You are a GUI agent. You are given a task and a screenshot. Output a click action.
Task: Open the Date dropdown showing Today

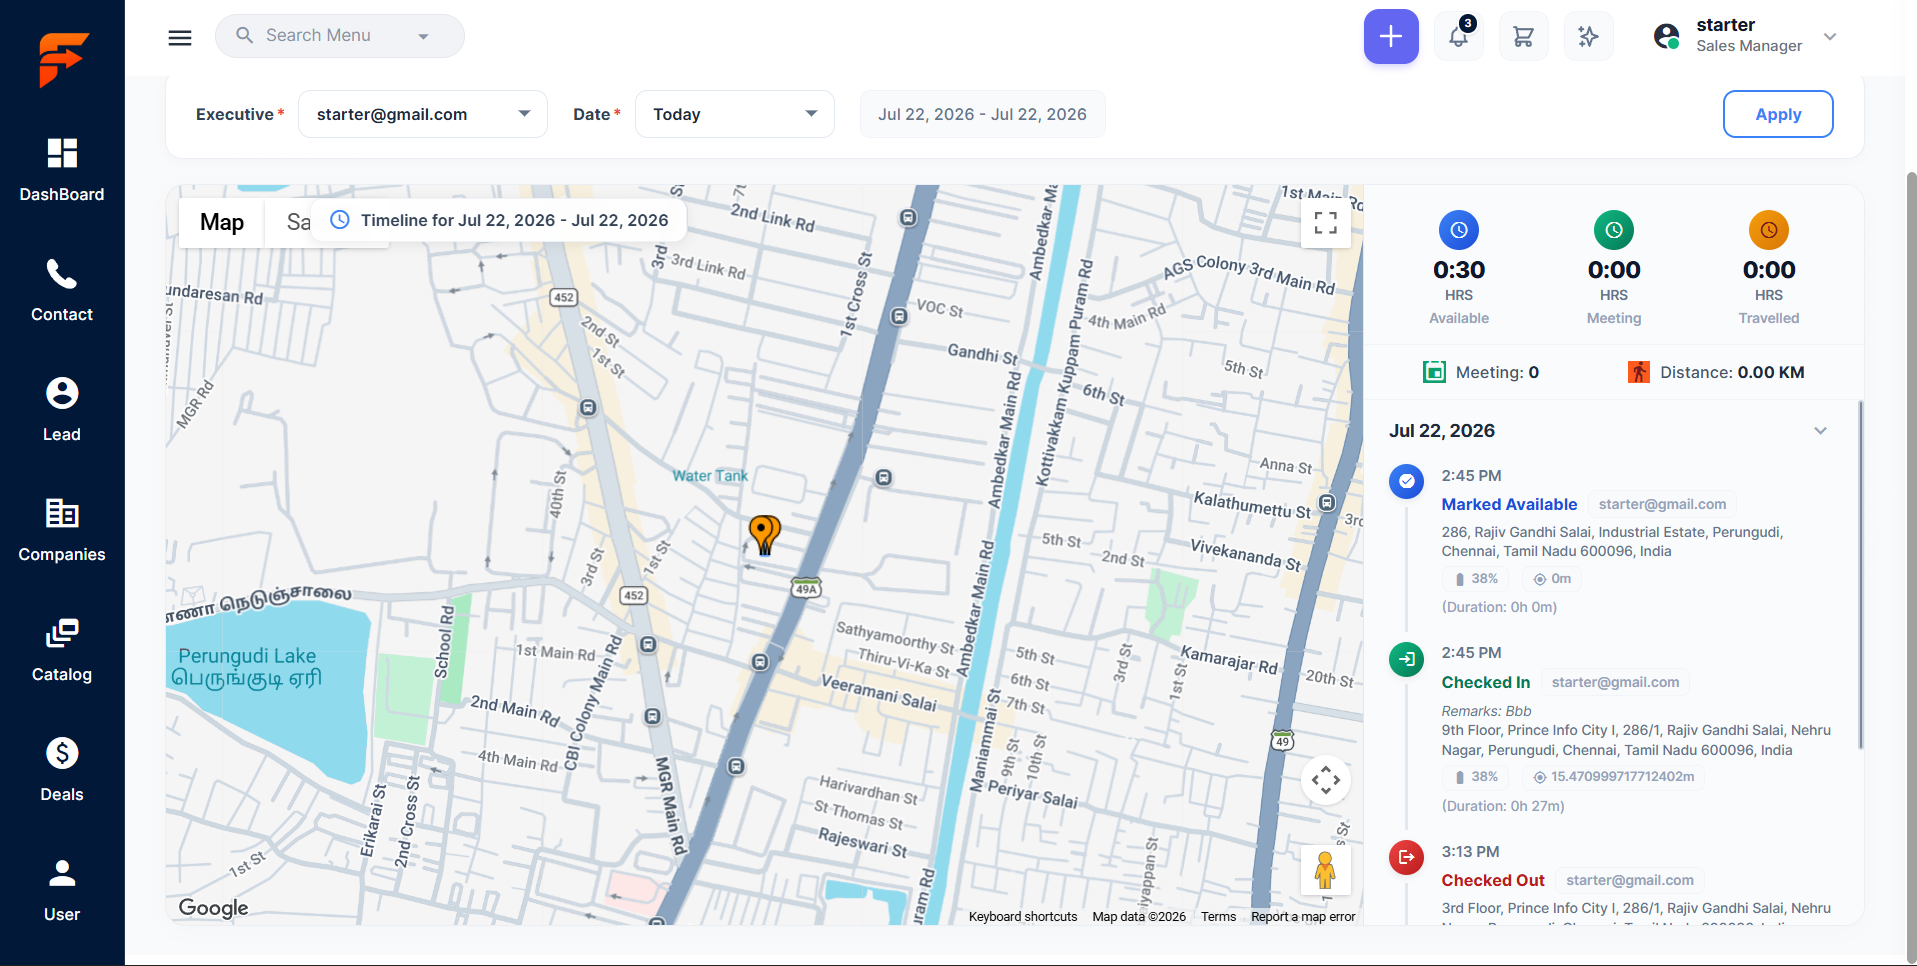pyautogui.click(x=735, y=114)
